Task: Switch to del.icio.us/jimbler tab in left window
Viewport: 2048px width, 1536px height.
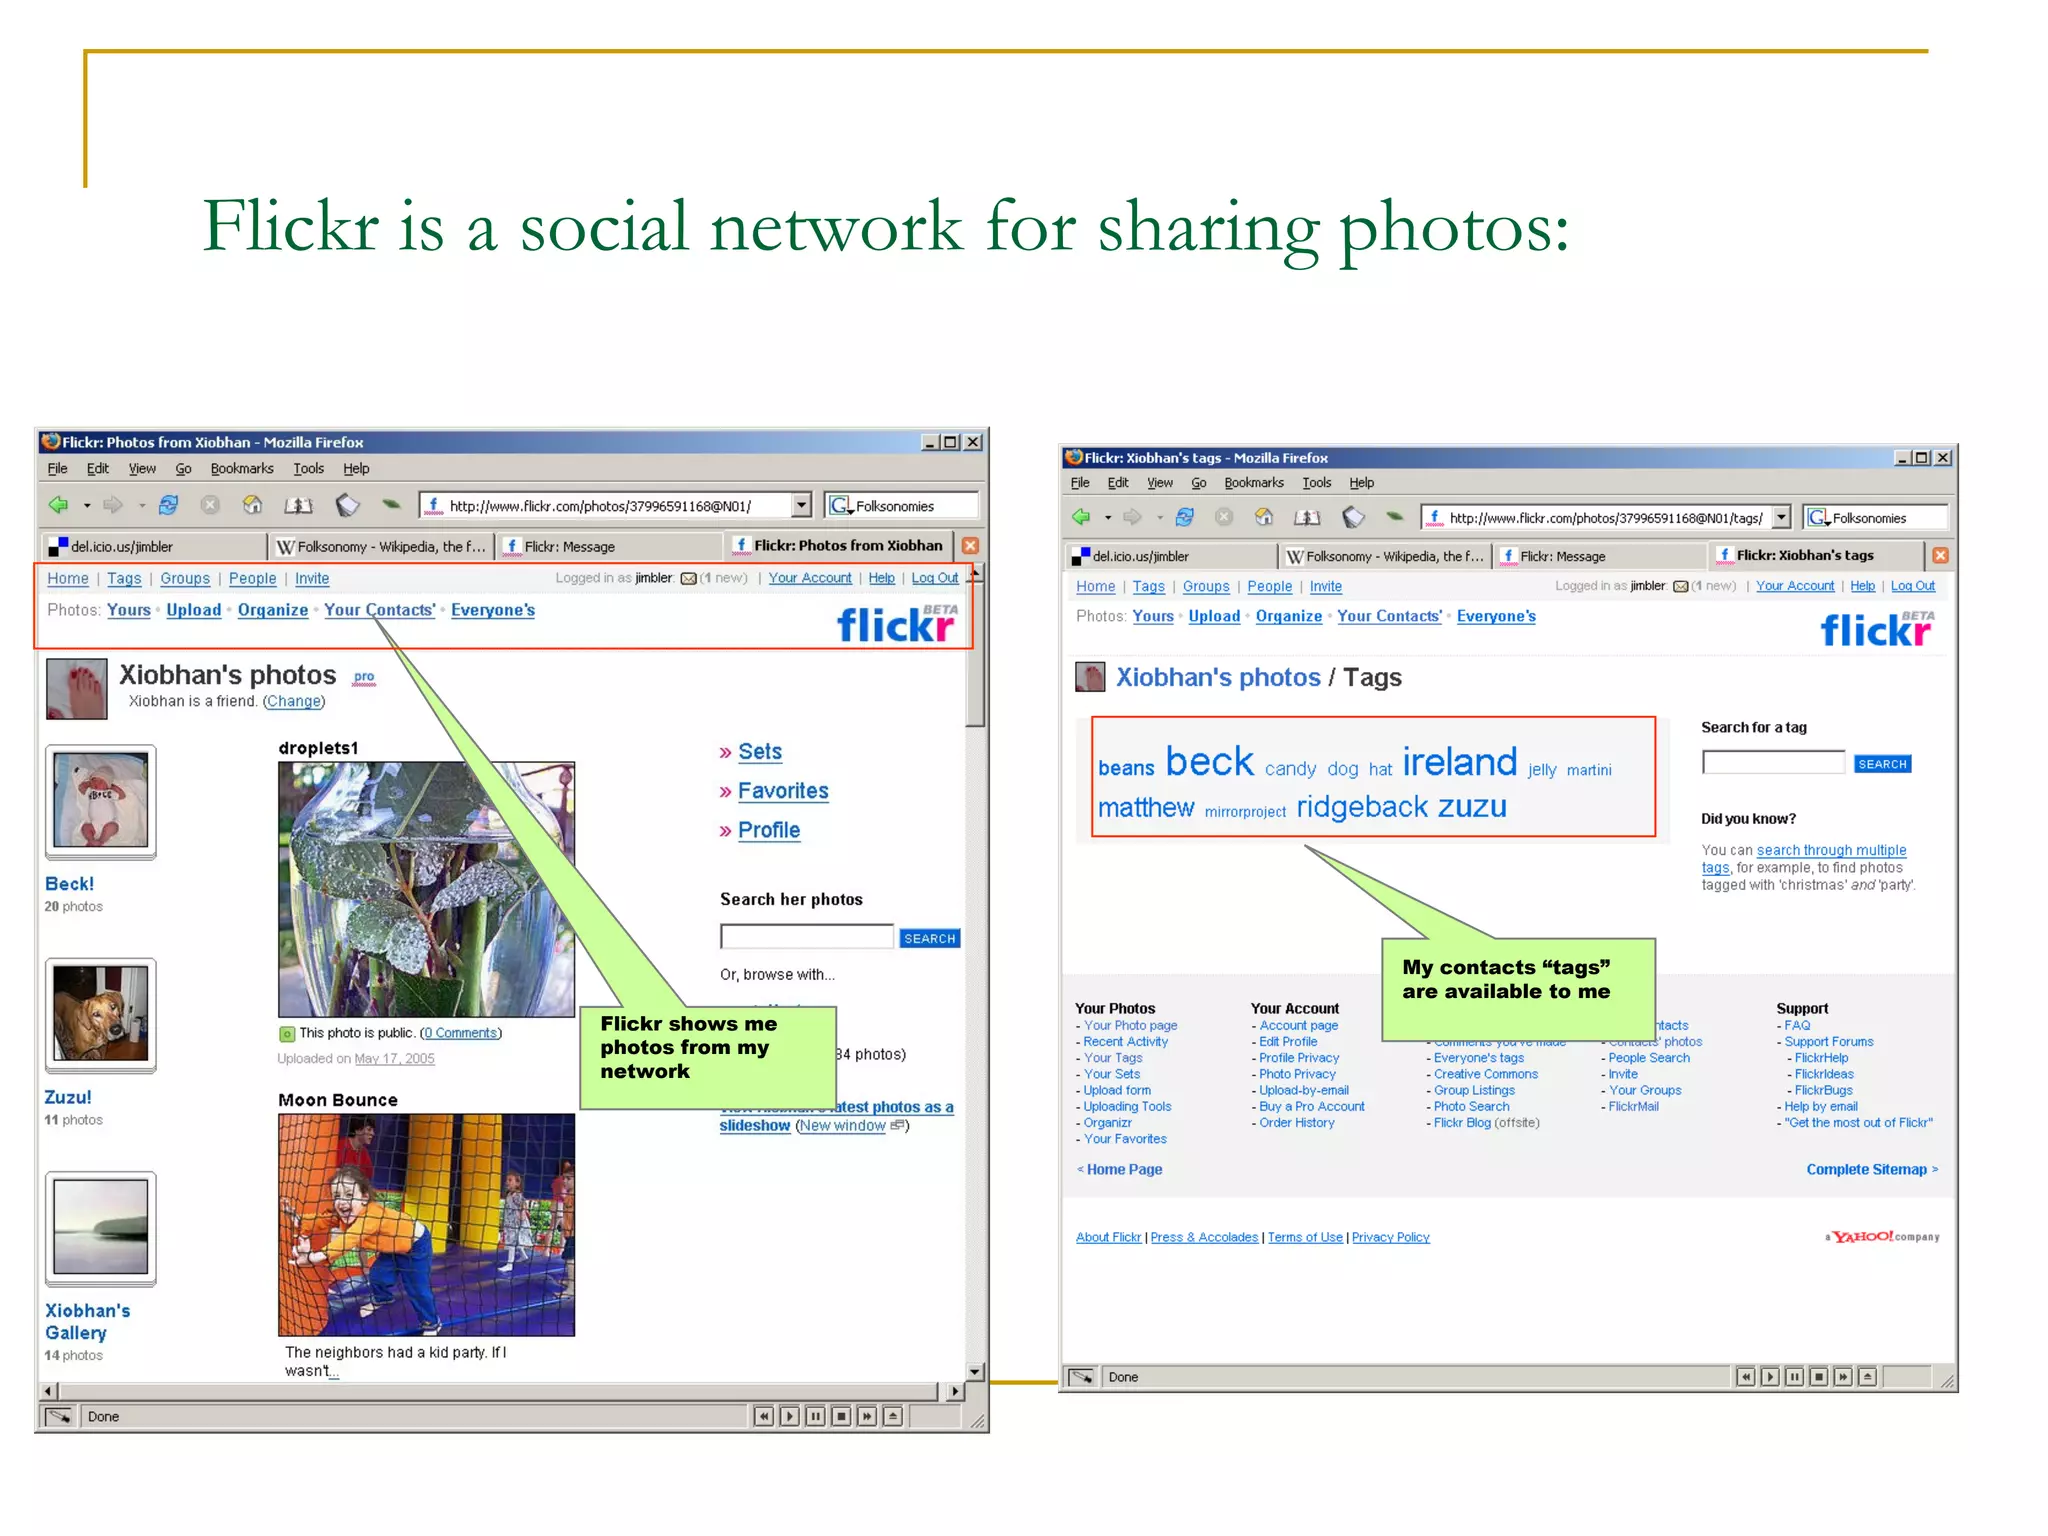Action: 155,546
